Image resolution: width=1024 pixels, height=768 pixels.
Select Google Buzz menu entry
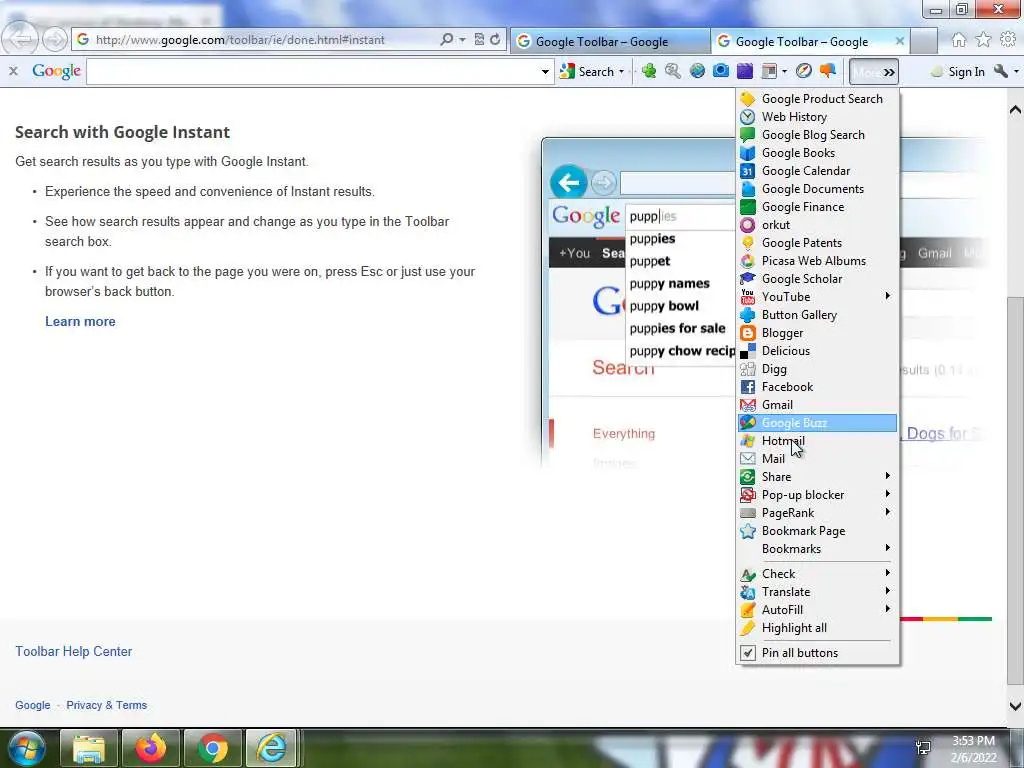tap(817, 423)
